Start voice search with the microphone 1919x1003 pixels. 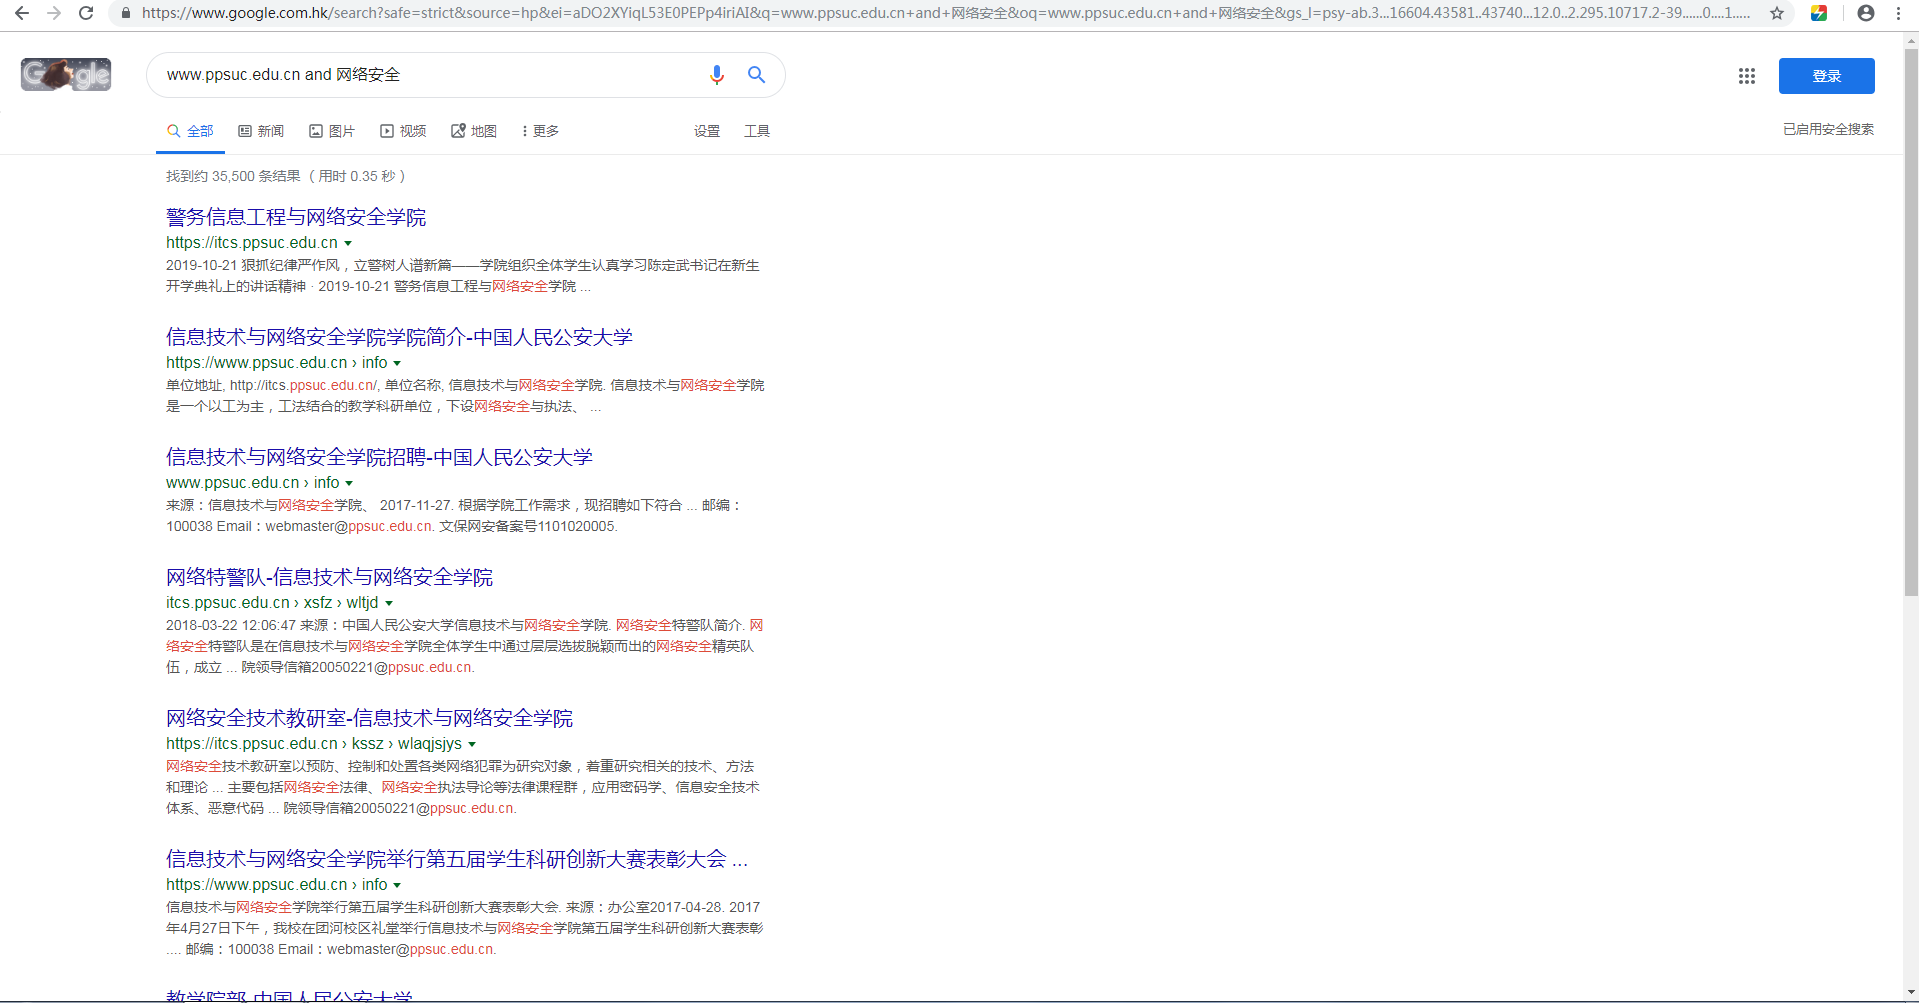pos(717,75)
